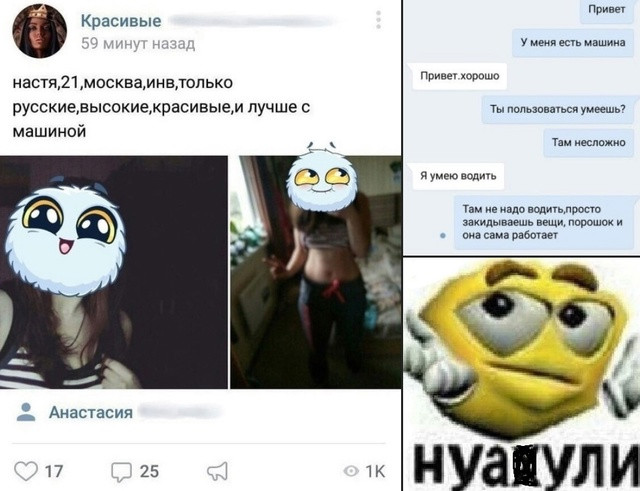
Task: Select the Там несложно message bubble
Action: click(589, 142)
